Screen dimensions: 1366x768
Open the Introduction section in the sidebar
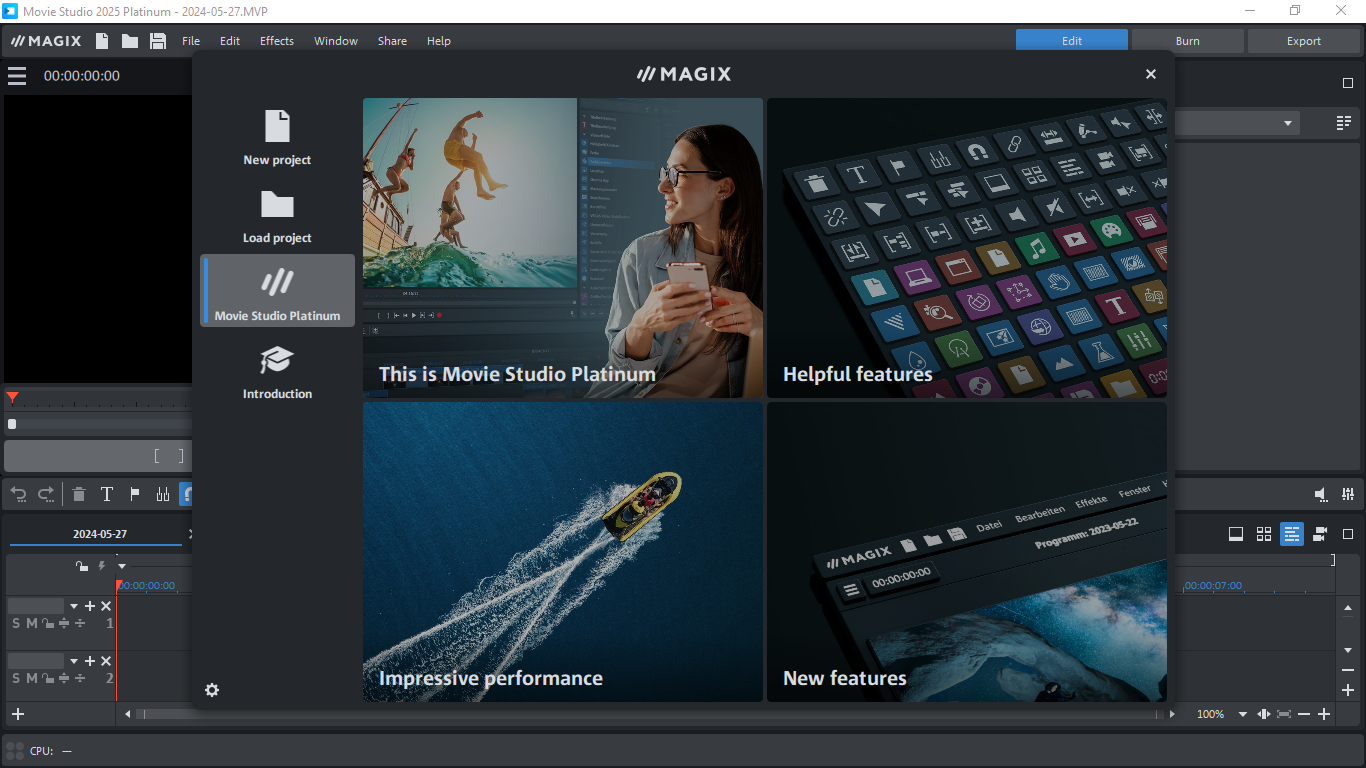pos(277,371)
